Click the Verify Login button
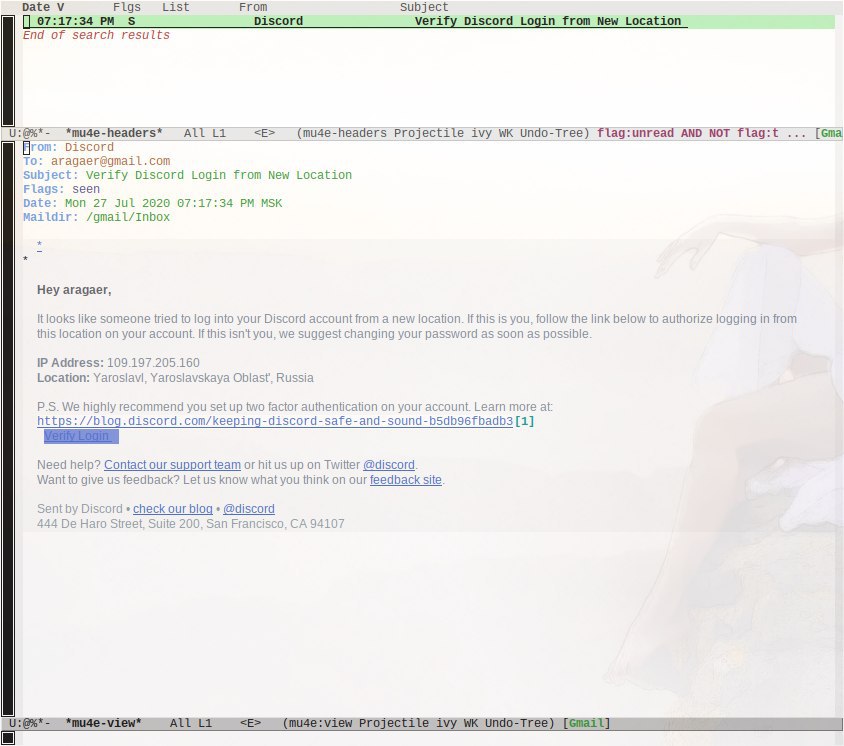This screenshot has height=746, width=844. coord(81,436)
